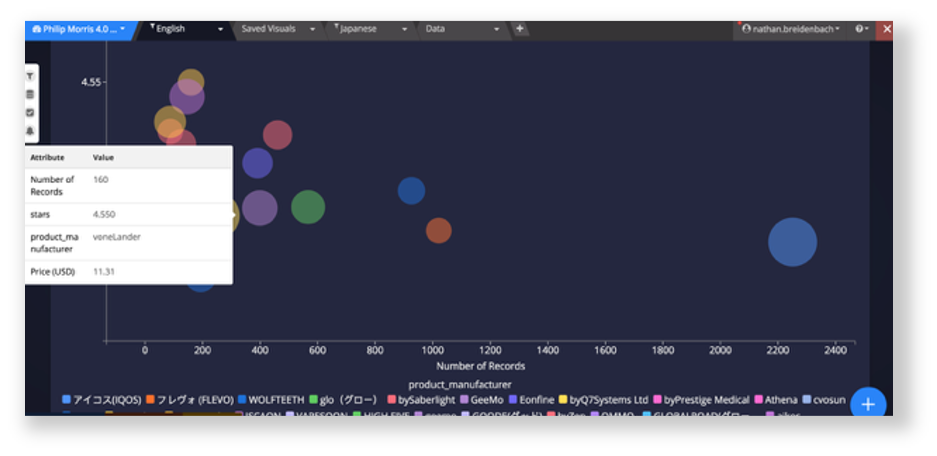Screen dimensions: 937x456
Task: Click the 2400 x-axis tick label
Action: pyautogui.click(x=835, y=350)
